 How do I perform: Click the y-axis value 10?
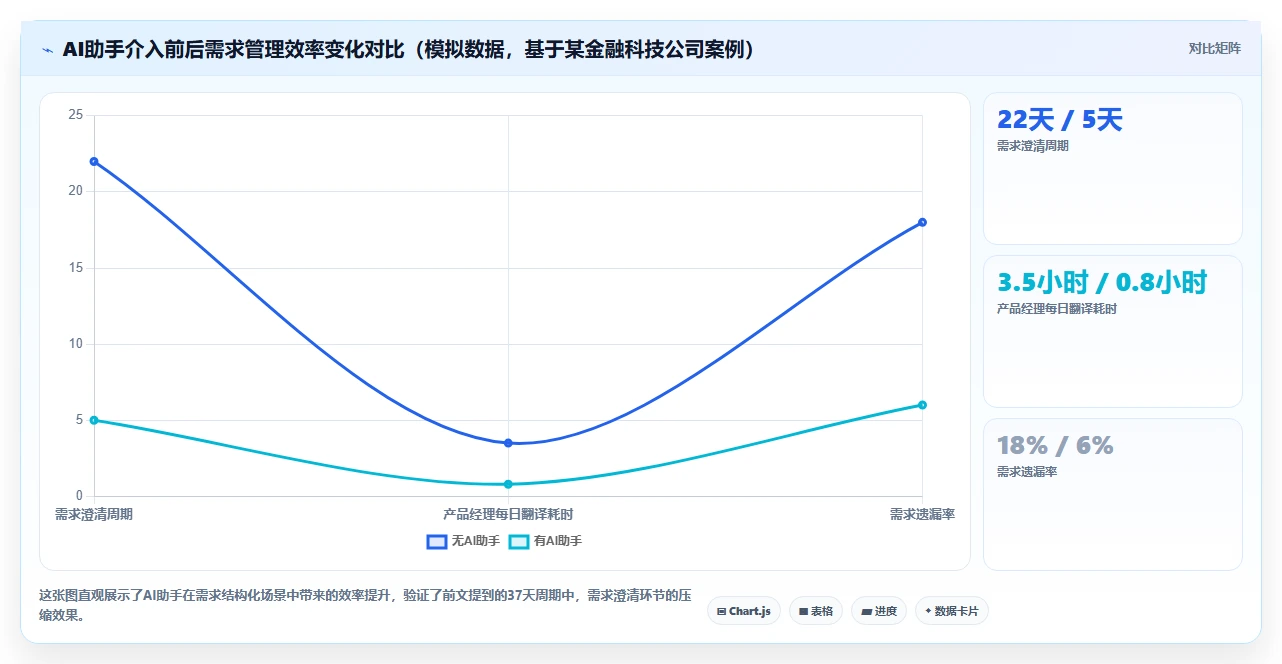75,344
